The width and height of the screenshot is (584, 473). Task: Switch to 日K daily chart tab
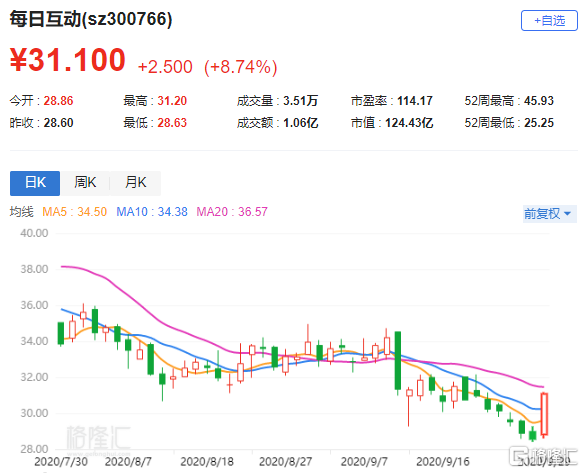35,183
